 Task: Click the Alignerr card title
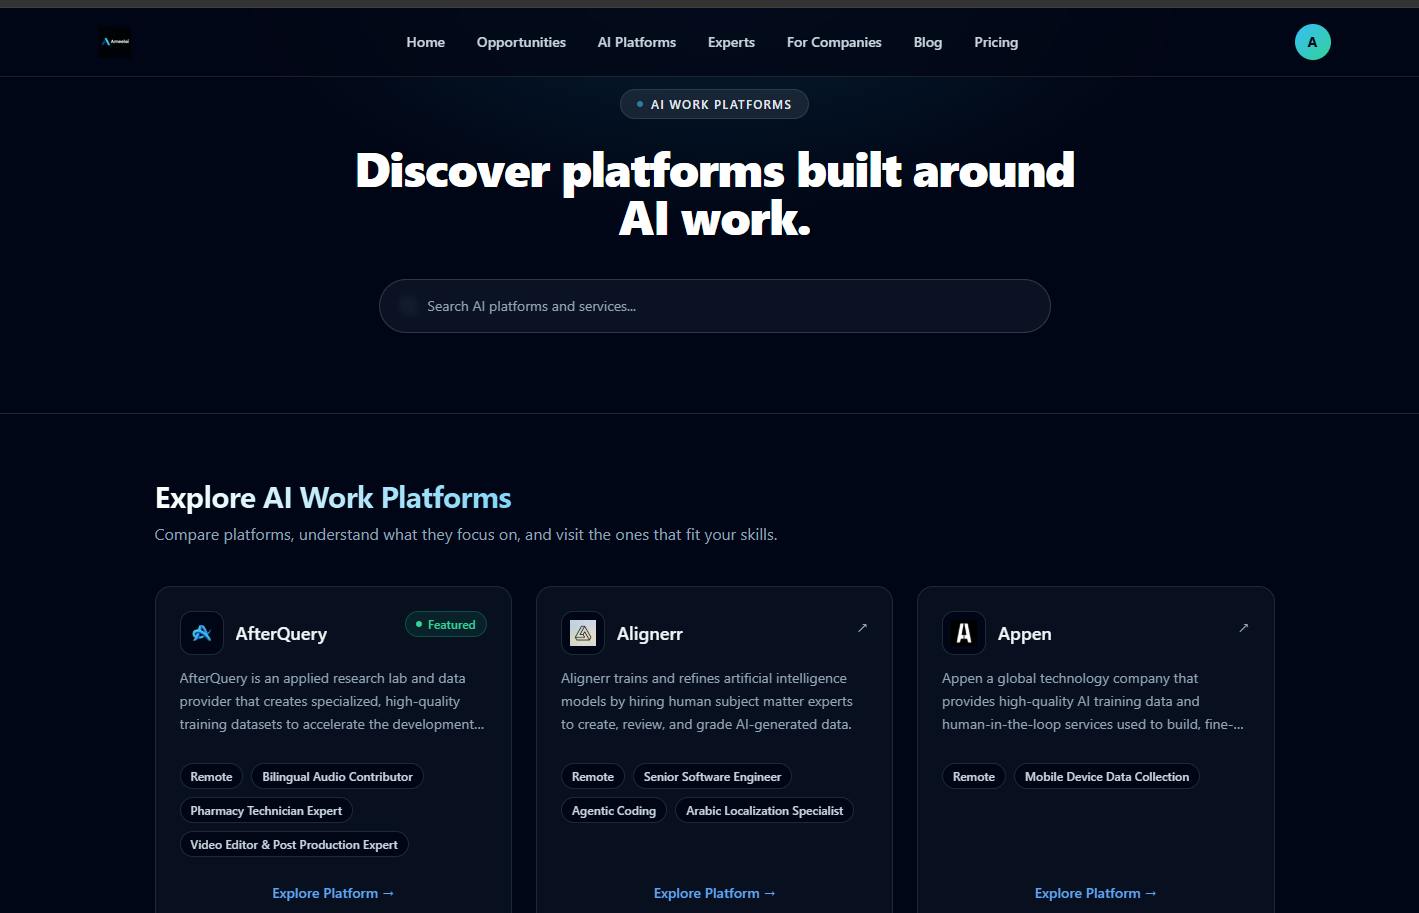(650, 634)
